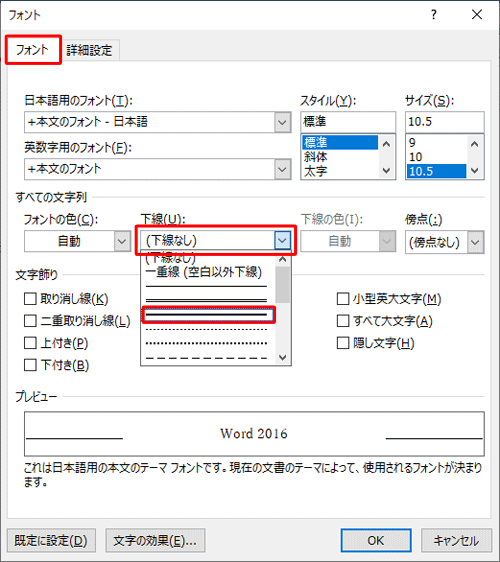Viewport: 500px width, 562px height.
Task: Check the すべて大文字 checkbox
Action: (x=343, y=321)
